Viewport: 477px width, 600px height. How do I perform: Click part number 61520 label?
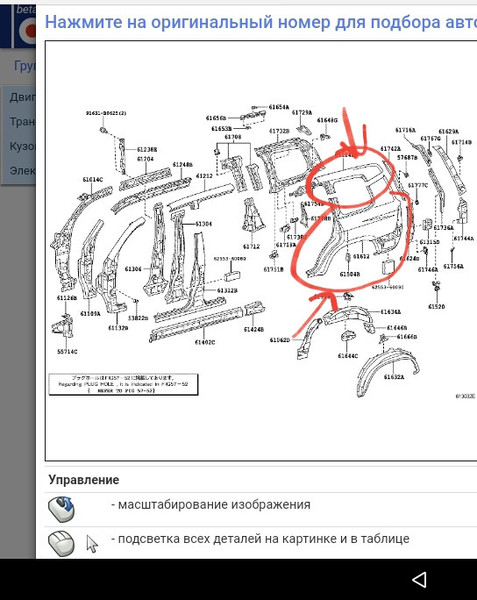point(436,307)
